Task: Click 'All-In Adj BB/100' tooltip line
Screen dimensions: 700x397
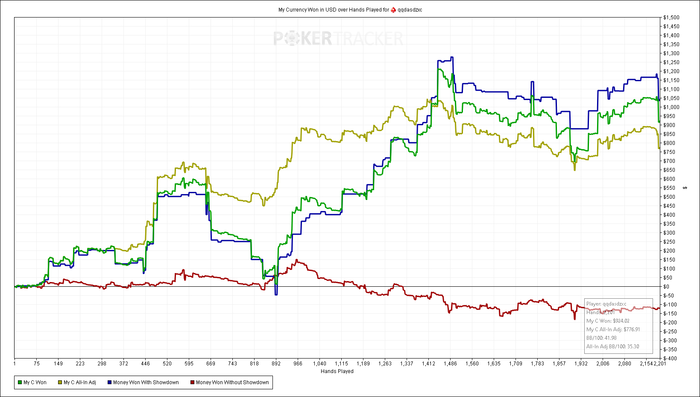Action: (612, 346)
